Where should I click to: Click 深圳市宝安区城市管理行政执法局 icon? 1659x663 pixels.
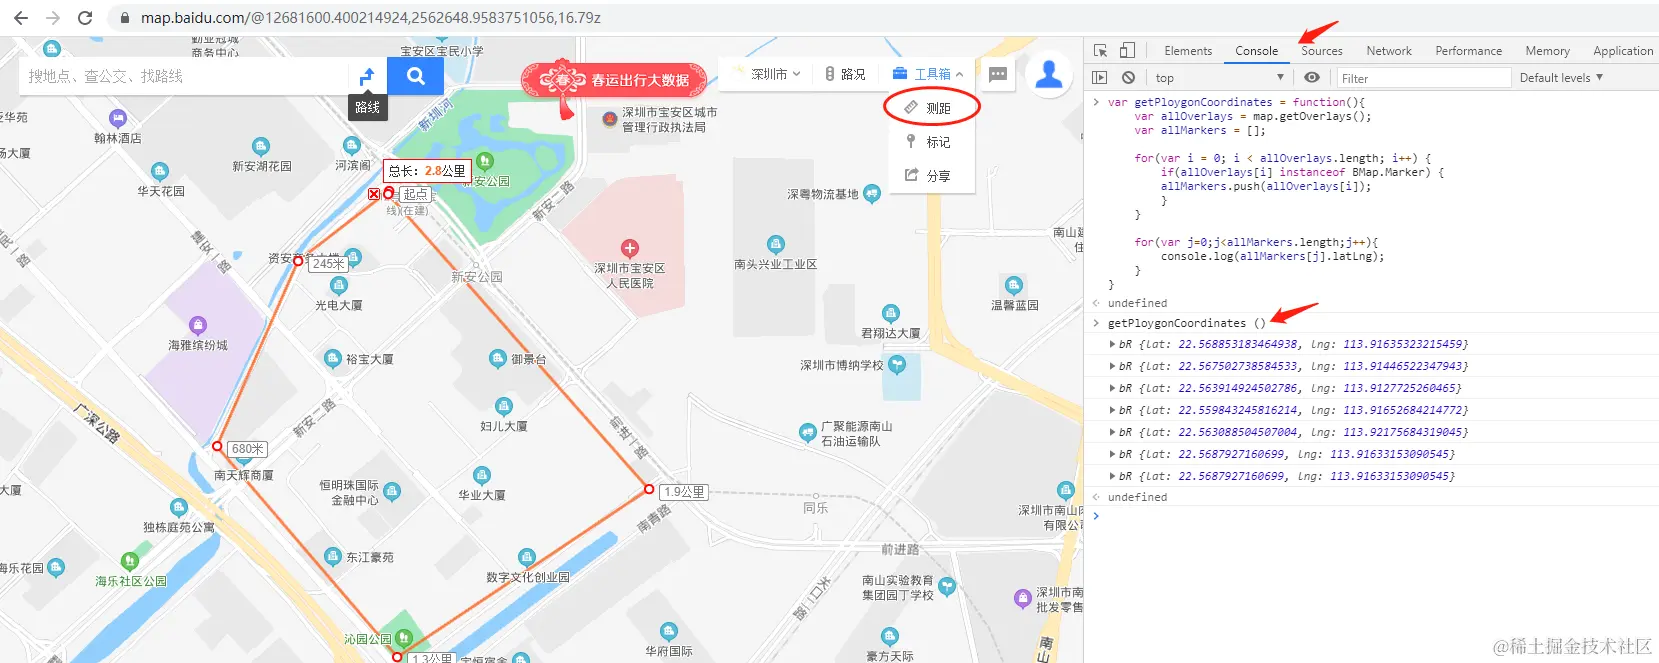point(610,119)
